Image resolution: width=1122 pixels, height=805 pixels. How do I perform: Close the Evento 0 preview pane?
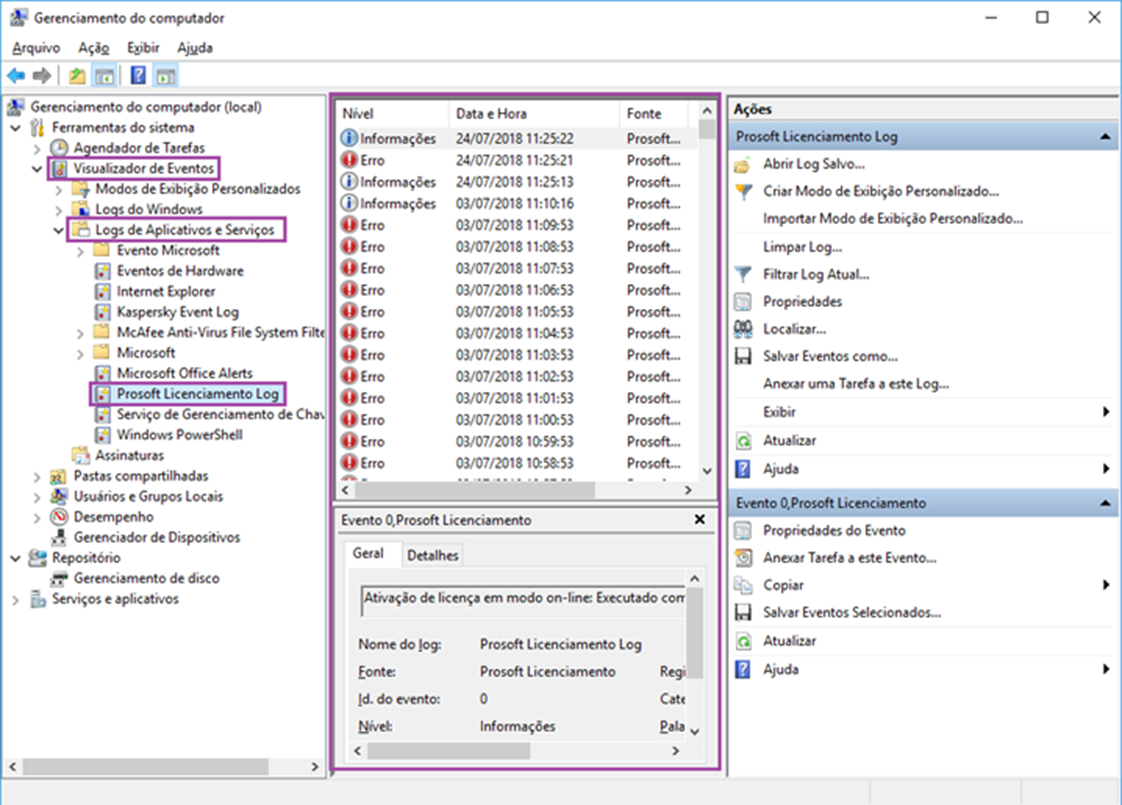click(700, 520)
